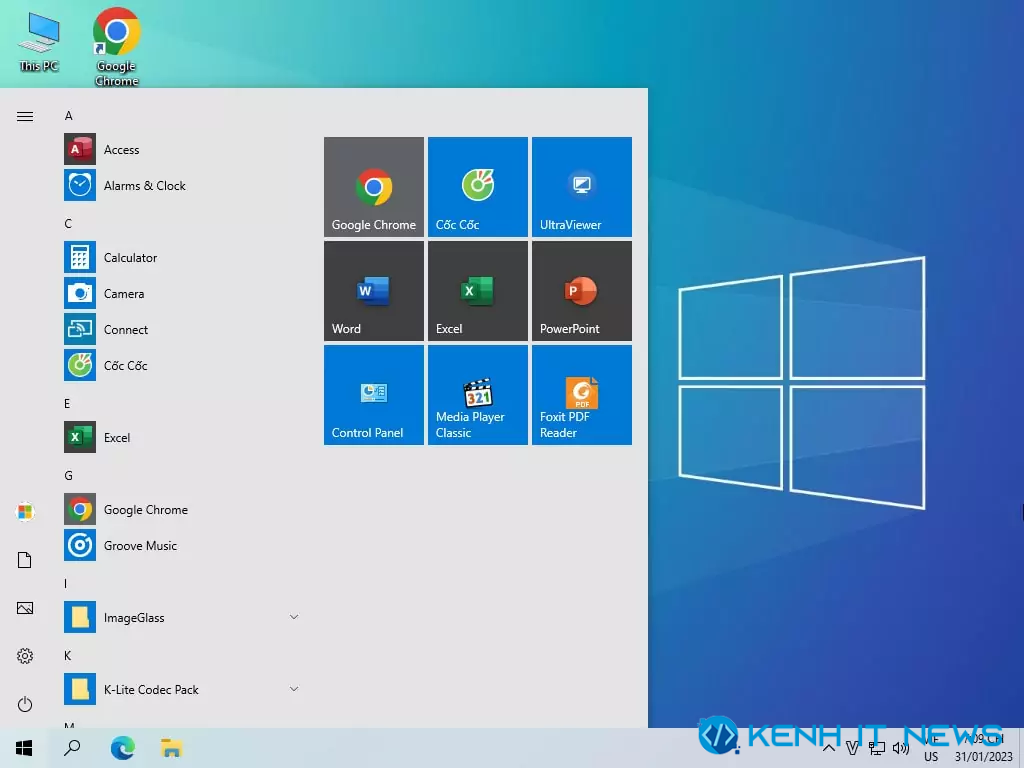
Task: Open Camera in the app list
Action: (182, 293)
